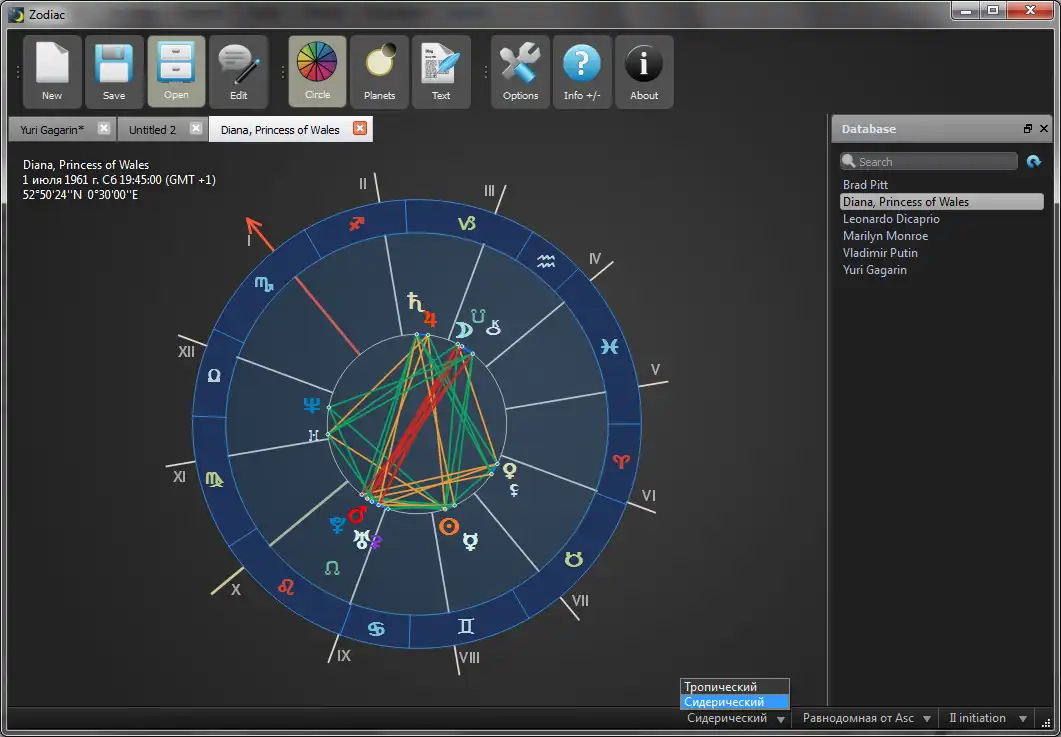Click the Info +/- question mark icon
This screenshot has width=1061, height=737.
coord(582,72)
